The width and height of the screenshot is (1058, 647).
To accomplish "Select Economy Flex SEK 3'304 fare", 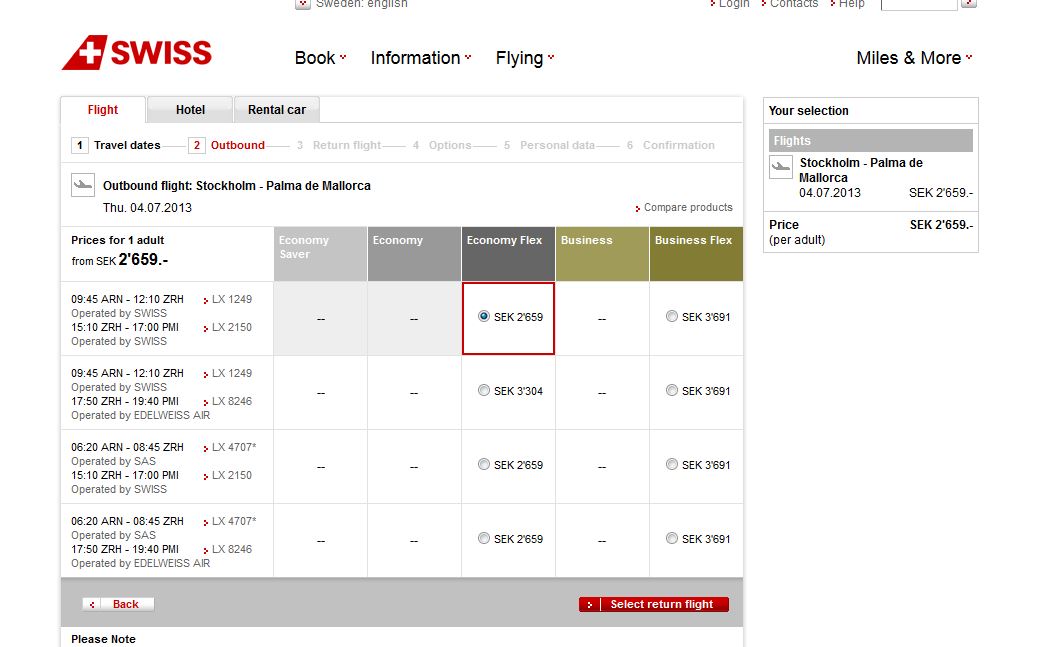I will pos(485,391).
